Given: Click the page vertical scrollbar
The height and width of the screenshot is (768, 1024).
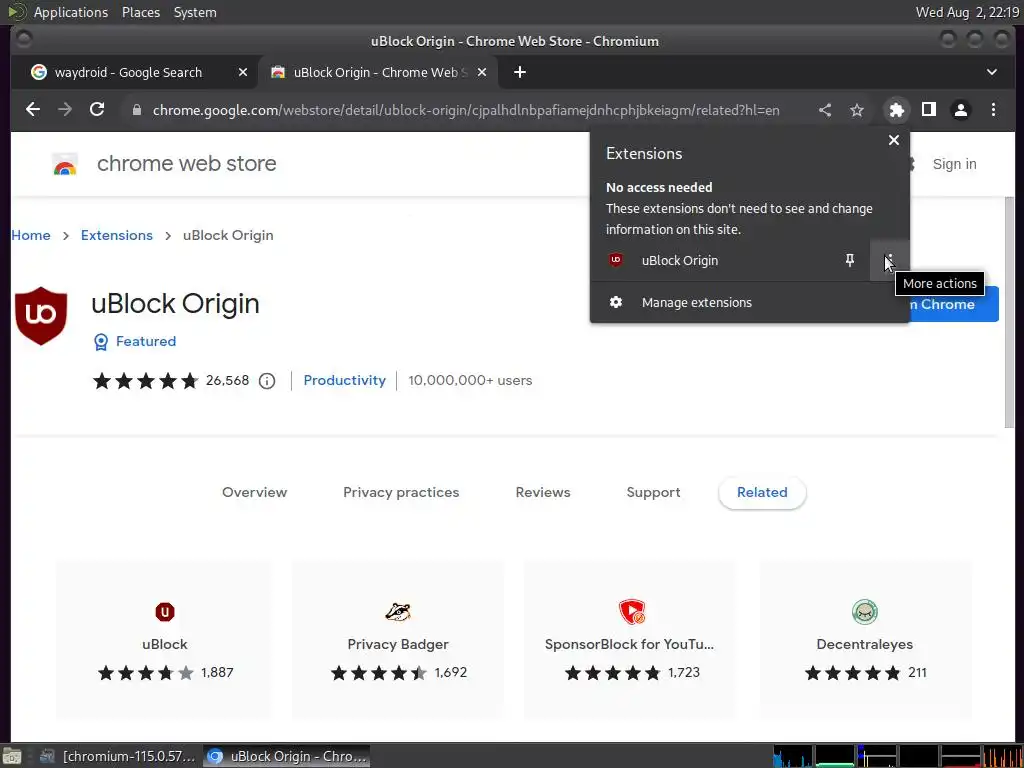Looking at the screenshot, I should (1010, 312).
